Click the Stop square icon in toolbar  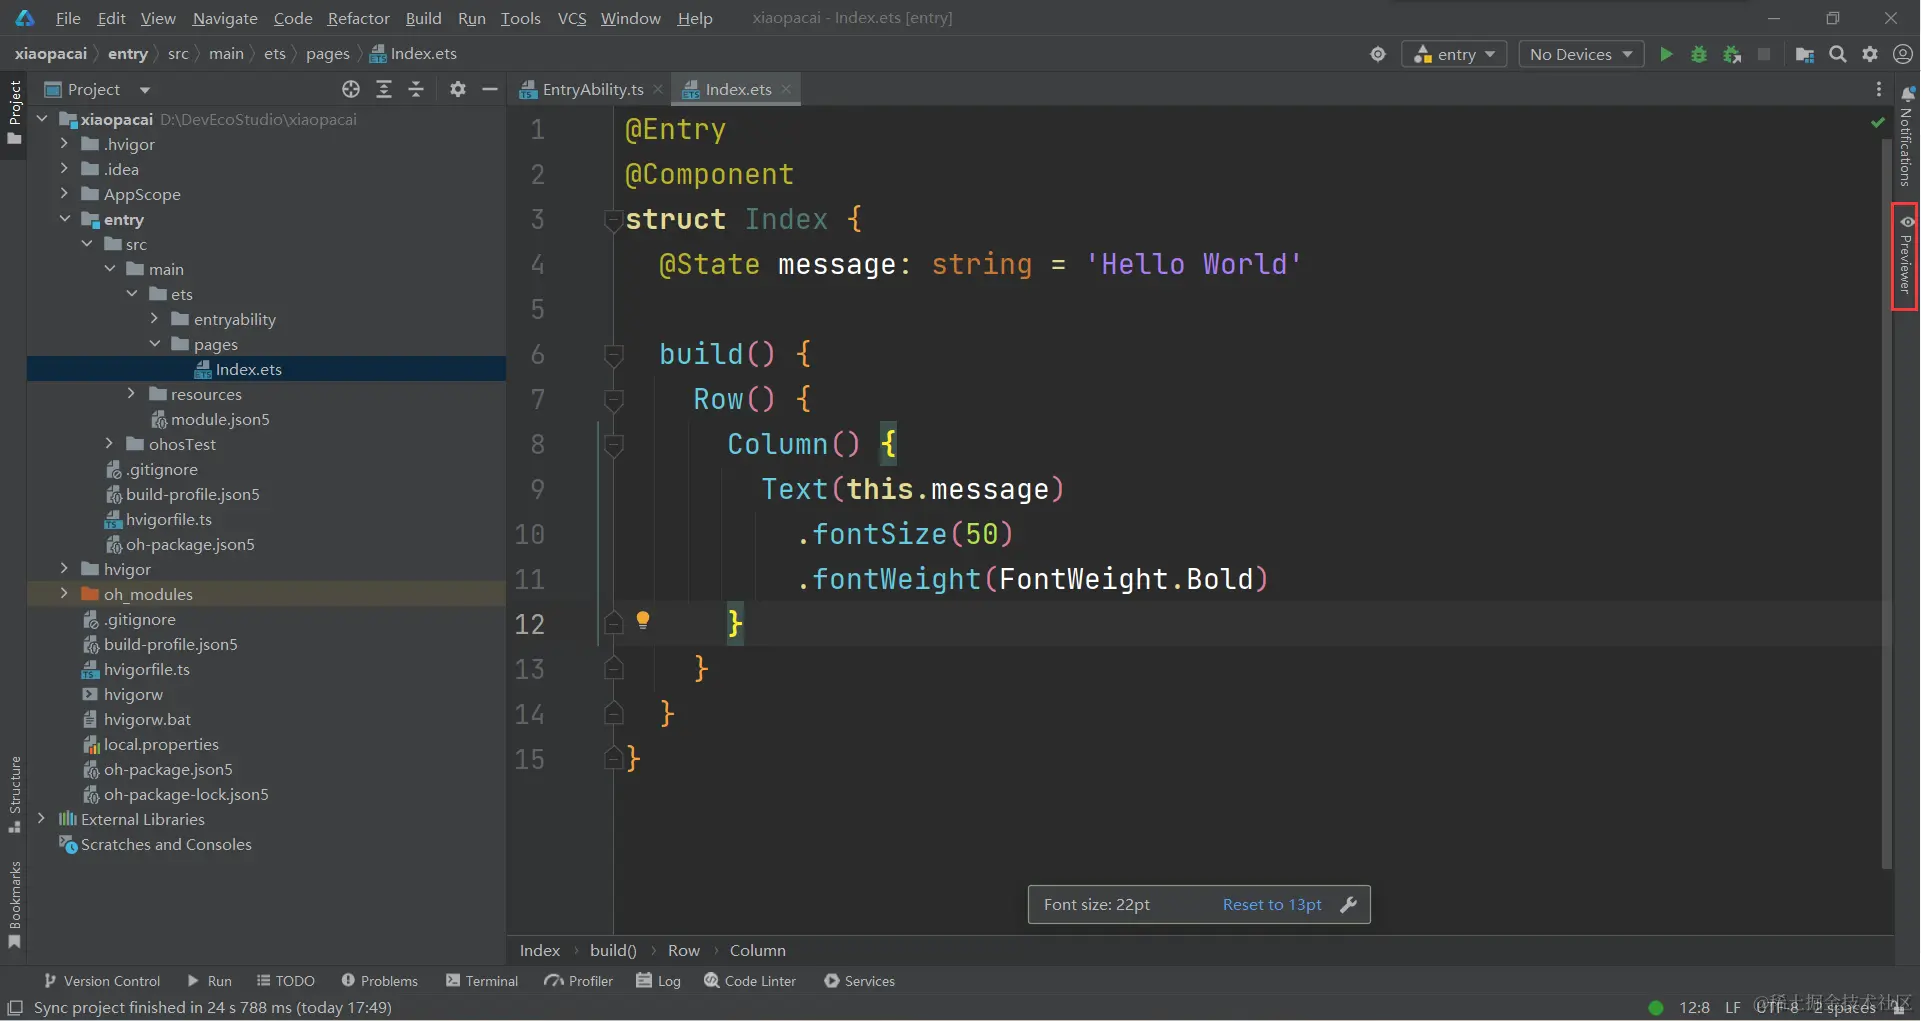tap(1764, 54)
